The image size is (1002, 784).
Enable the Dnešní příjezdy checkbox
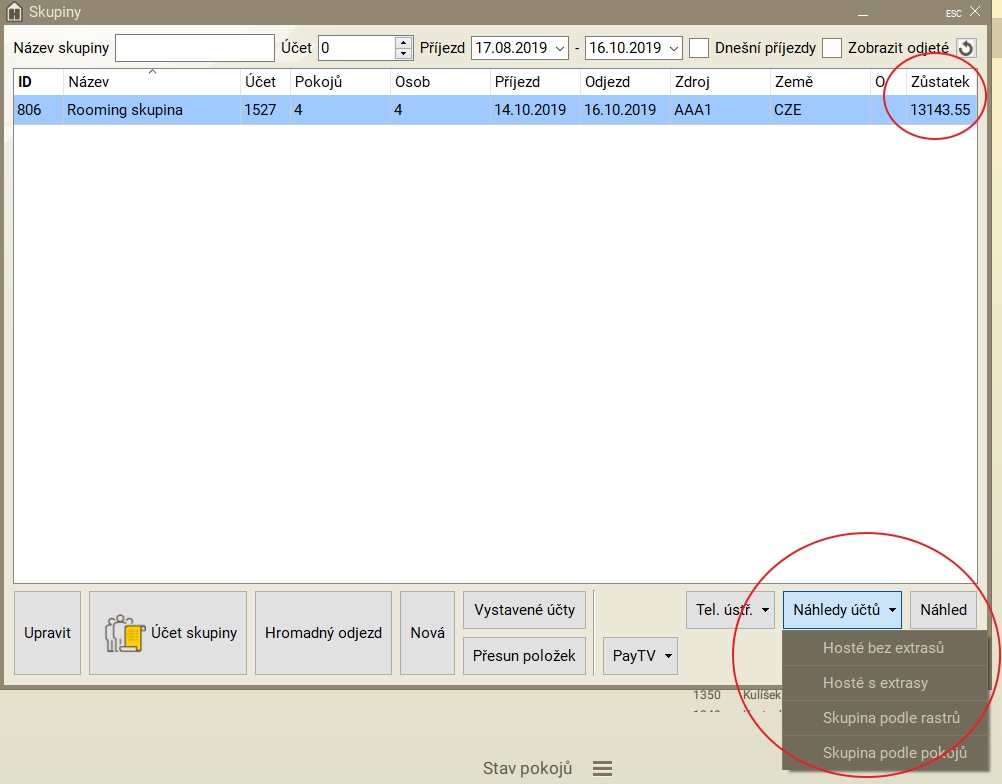click(700, 48)
